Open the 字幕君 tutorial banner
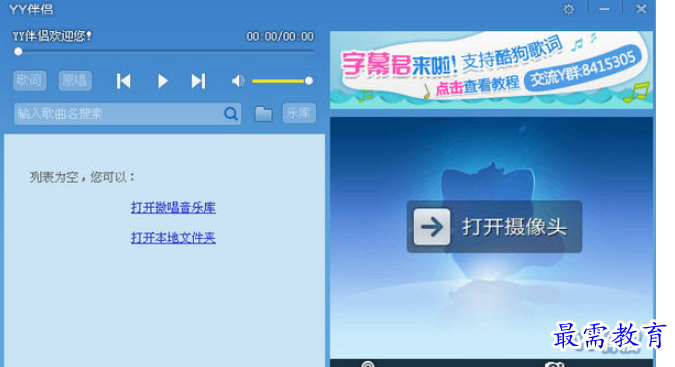 click(x=491, y=70)
